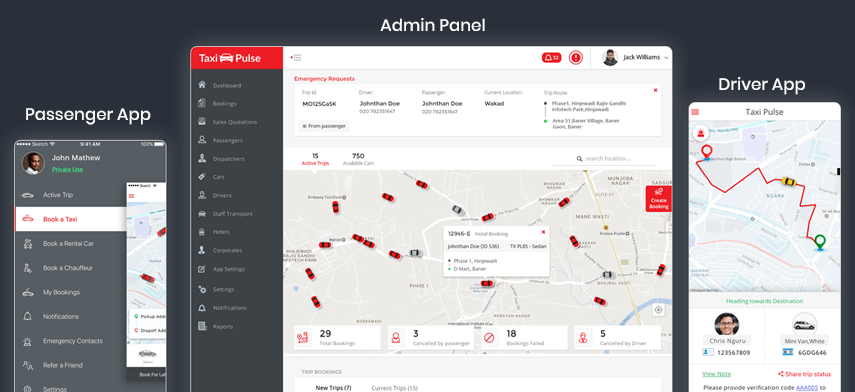Click the gray car marker near Phase 1 on Admin map

click(x=415, y=253)
